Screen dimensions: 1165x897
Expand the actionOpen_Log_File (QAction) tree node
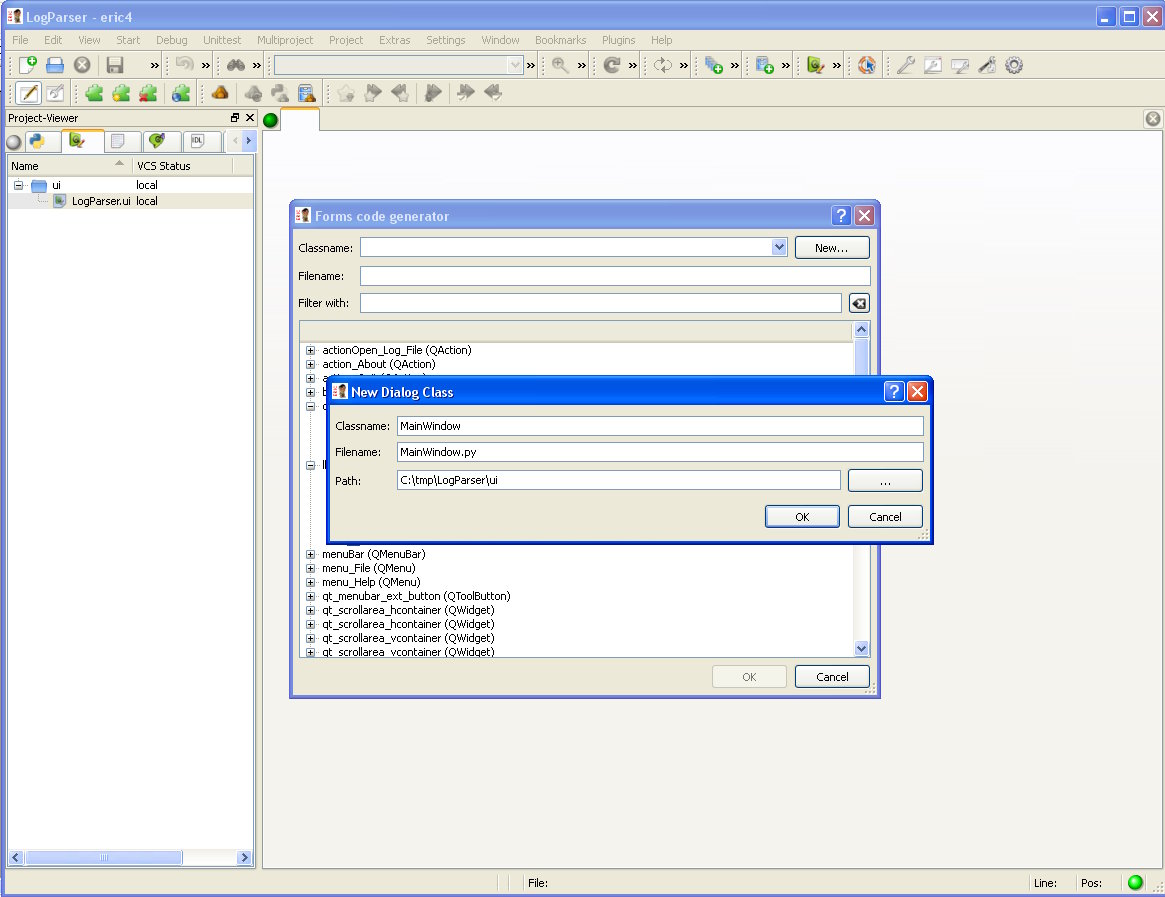tap(311, 350)
